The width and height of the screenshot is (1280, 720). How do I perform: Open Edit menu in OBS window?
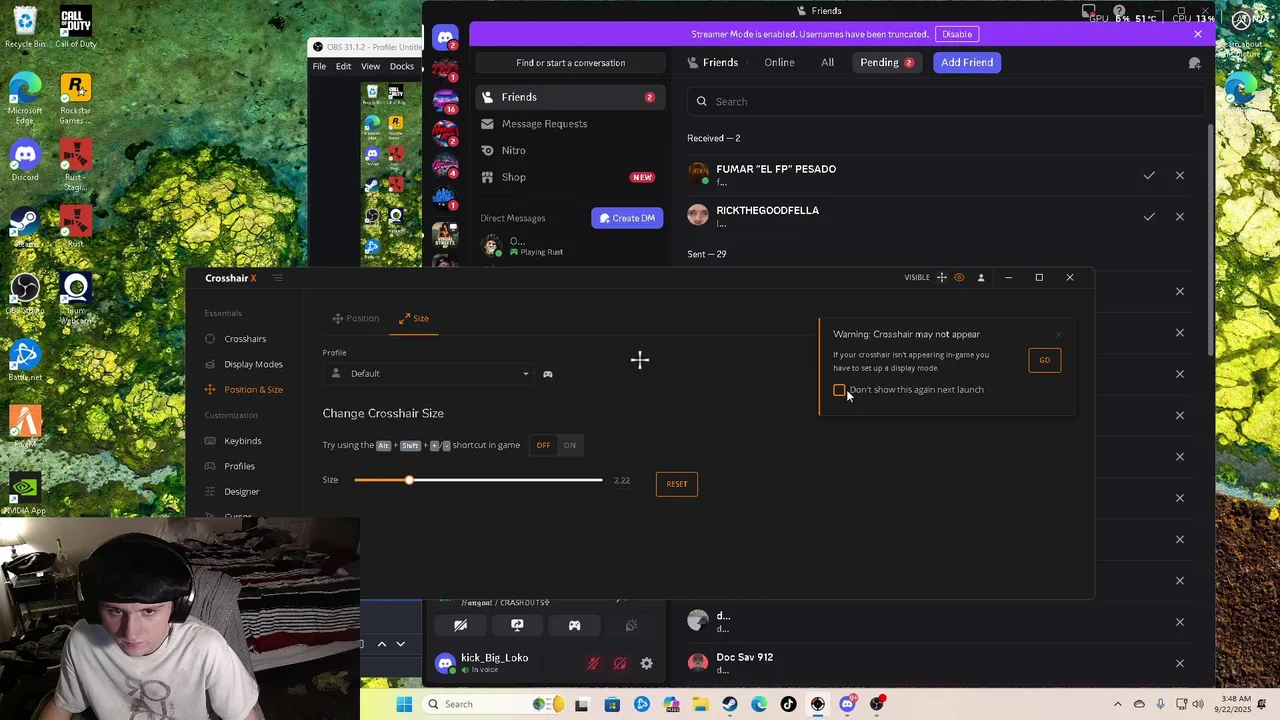pos(343,67)
